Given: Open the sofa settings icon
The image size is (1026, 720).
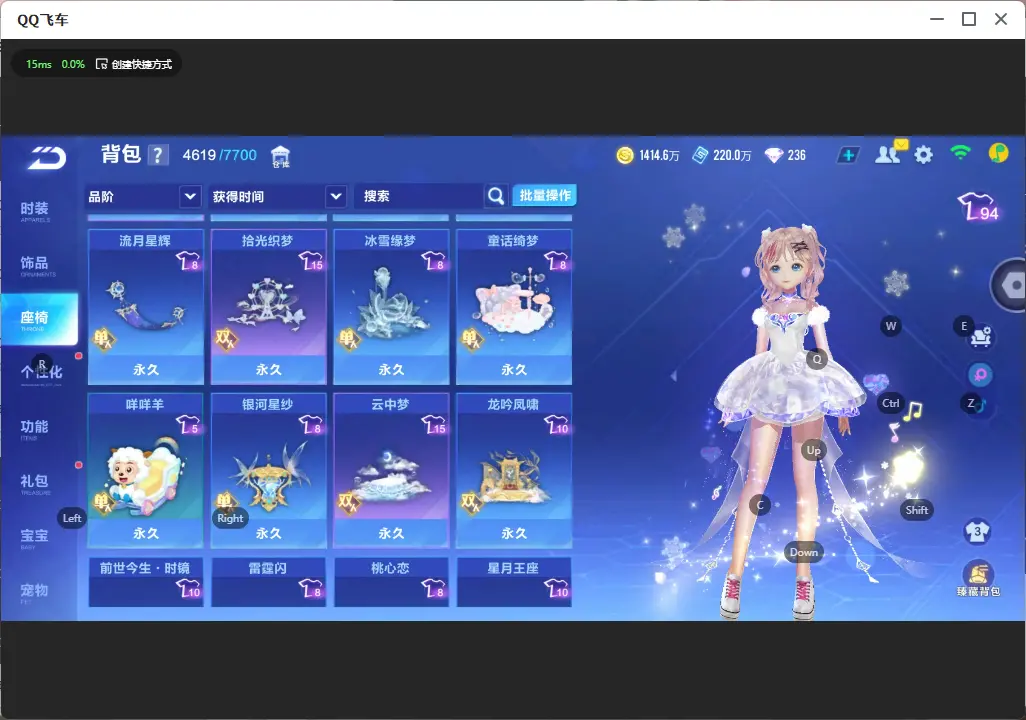Looking at the screenshot, I should tap(980, 336).
